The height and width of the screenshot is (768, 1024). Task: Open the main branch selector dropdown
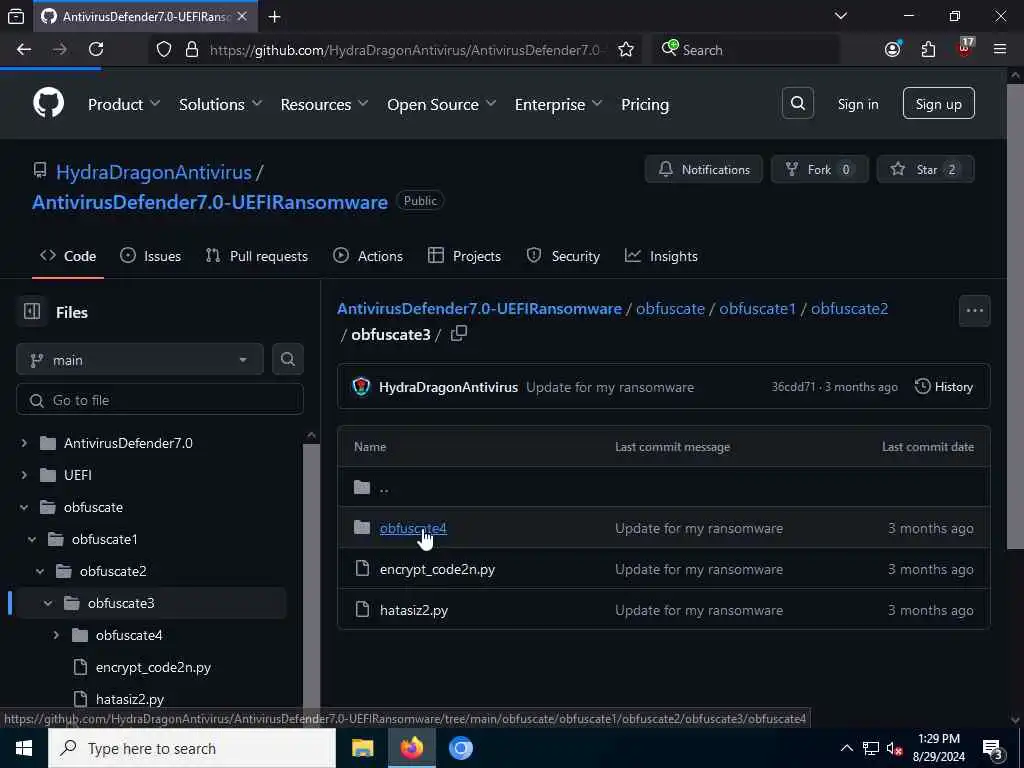(x=140, y=360)
